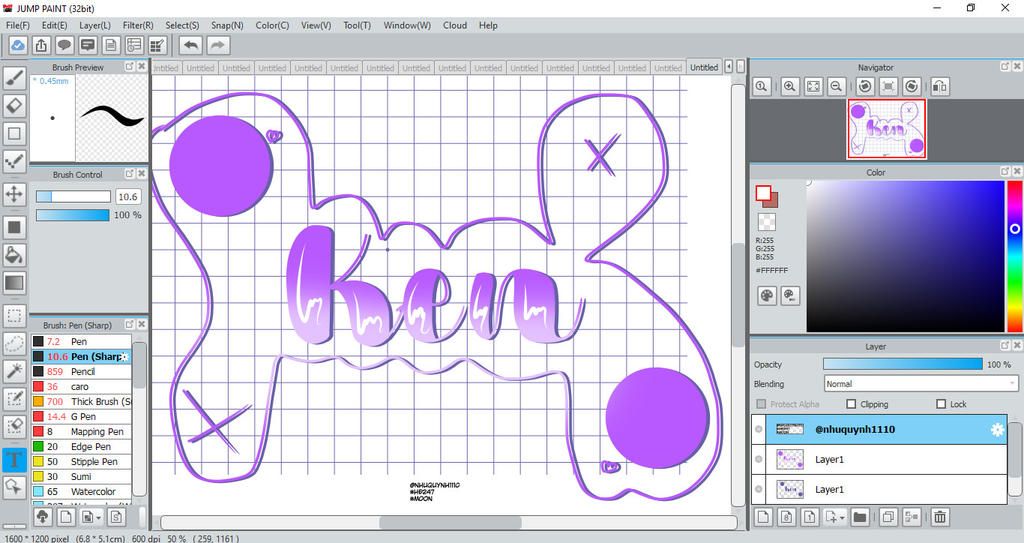This screenshot has width=1024, height=543.
Task: Select the Pencil brush
Action: point(82,371)
